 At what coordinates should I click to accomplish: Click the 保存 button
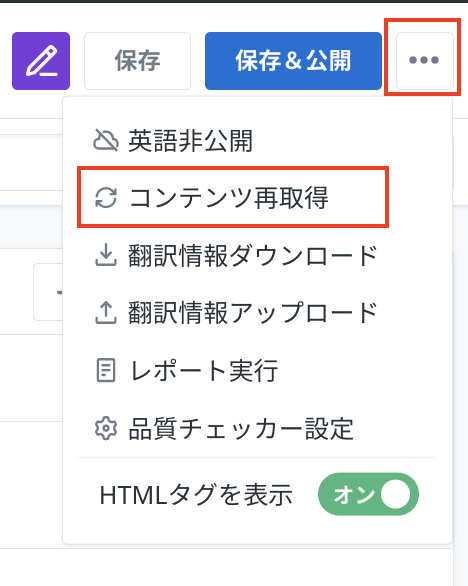point(138,61)
